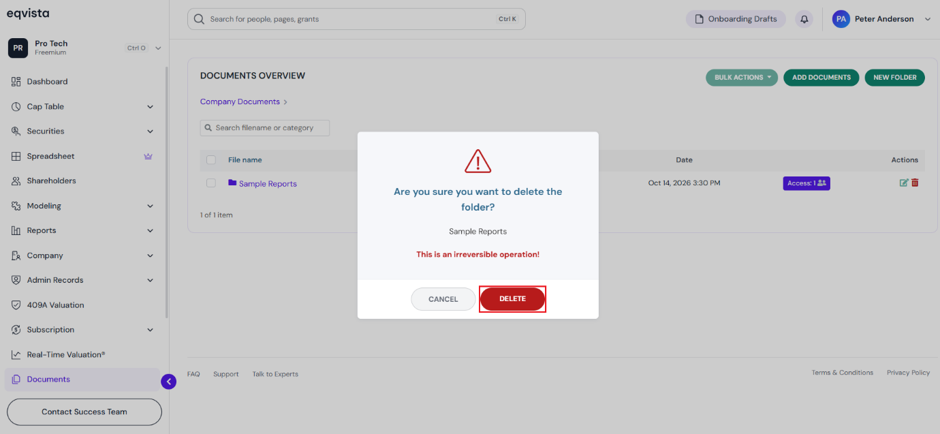The height and width of the screenshot is (434, 940).
Task: Click the eqvista logo
Action: (28, 13)
